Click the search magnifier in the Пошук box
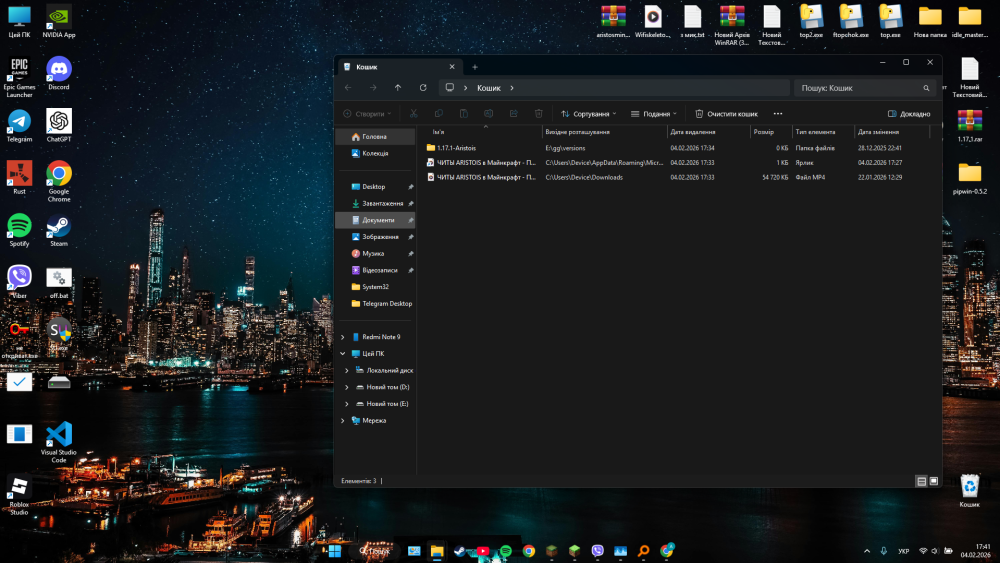The image size is (1000, 563). point(926,88)
